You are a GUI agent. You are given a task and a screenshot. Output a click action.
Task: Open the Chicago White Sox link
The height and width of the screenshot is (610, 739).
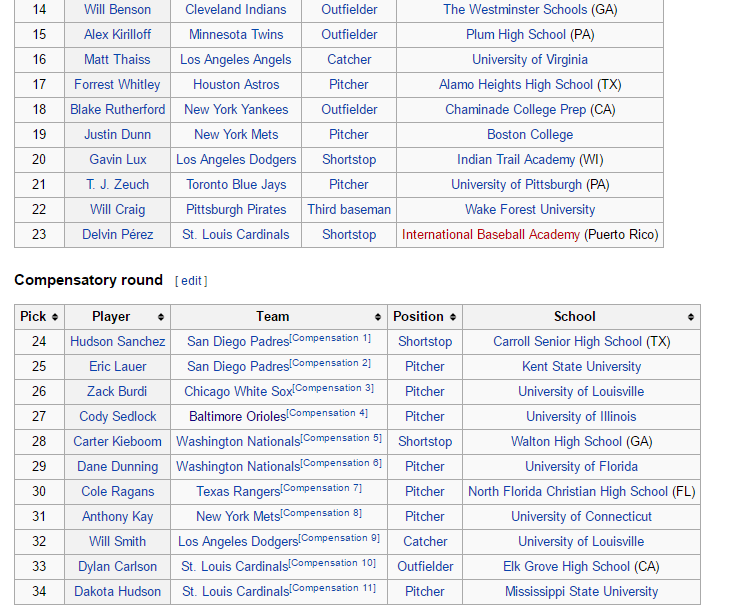coord(238,392)
